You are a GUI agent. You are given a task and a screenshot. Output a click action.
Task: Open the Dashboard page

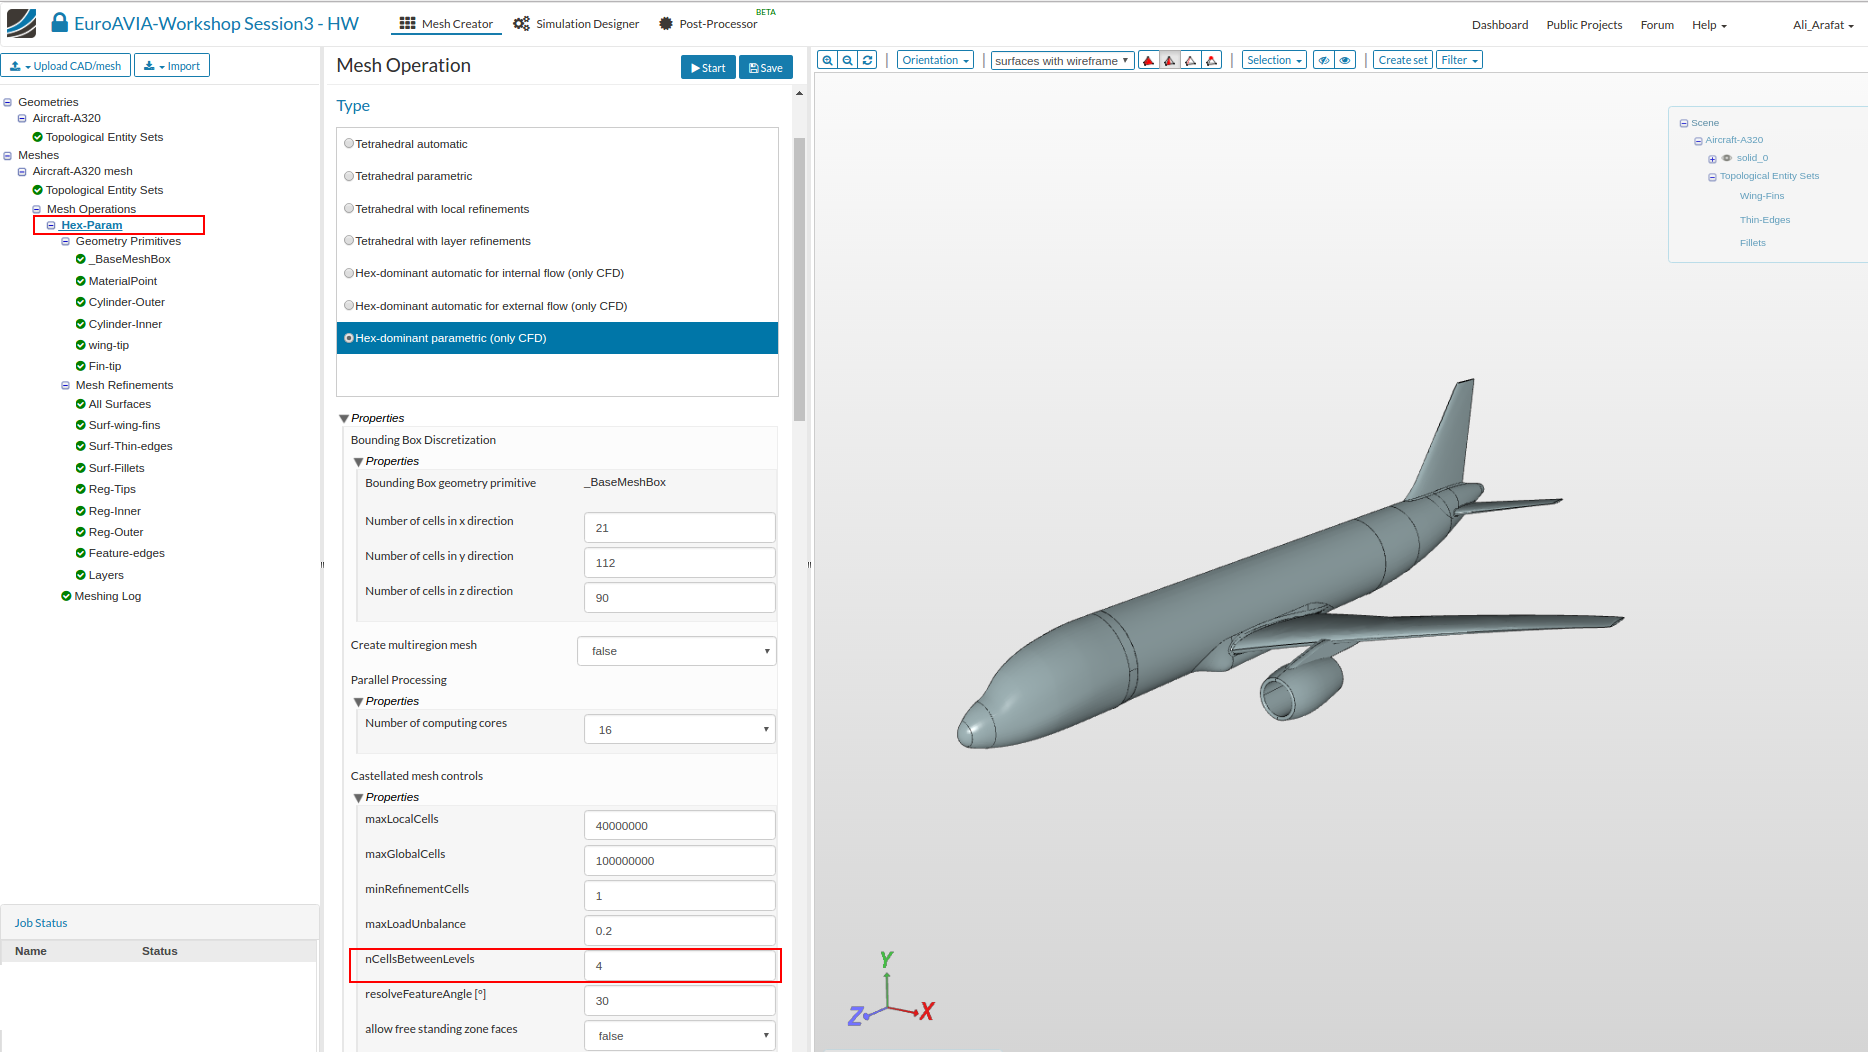(1500, 25)
